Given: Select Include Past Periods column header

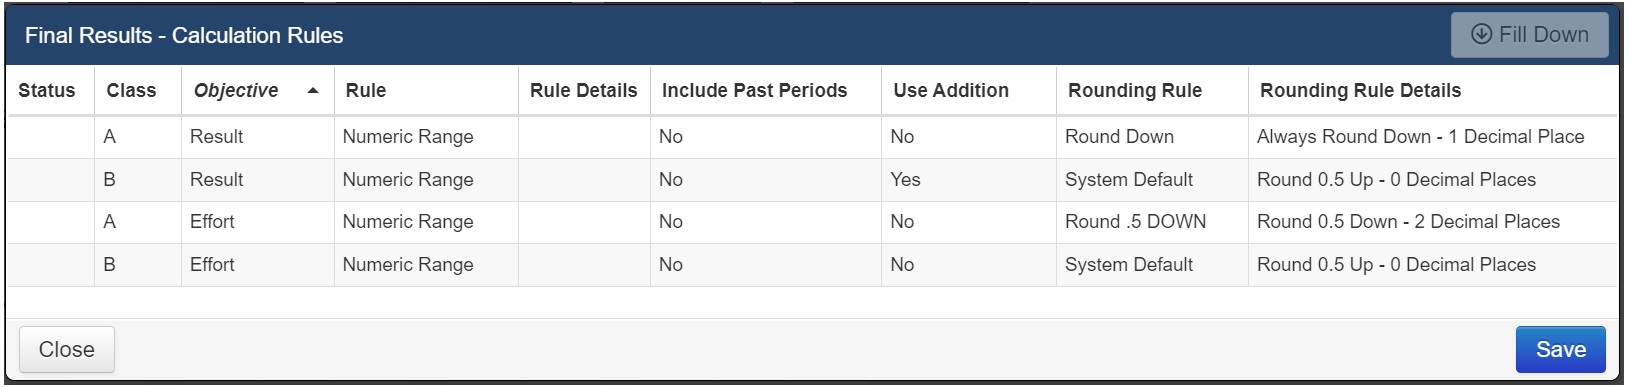Looking at the screenshot, I should pos(754,91).
